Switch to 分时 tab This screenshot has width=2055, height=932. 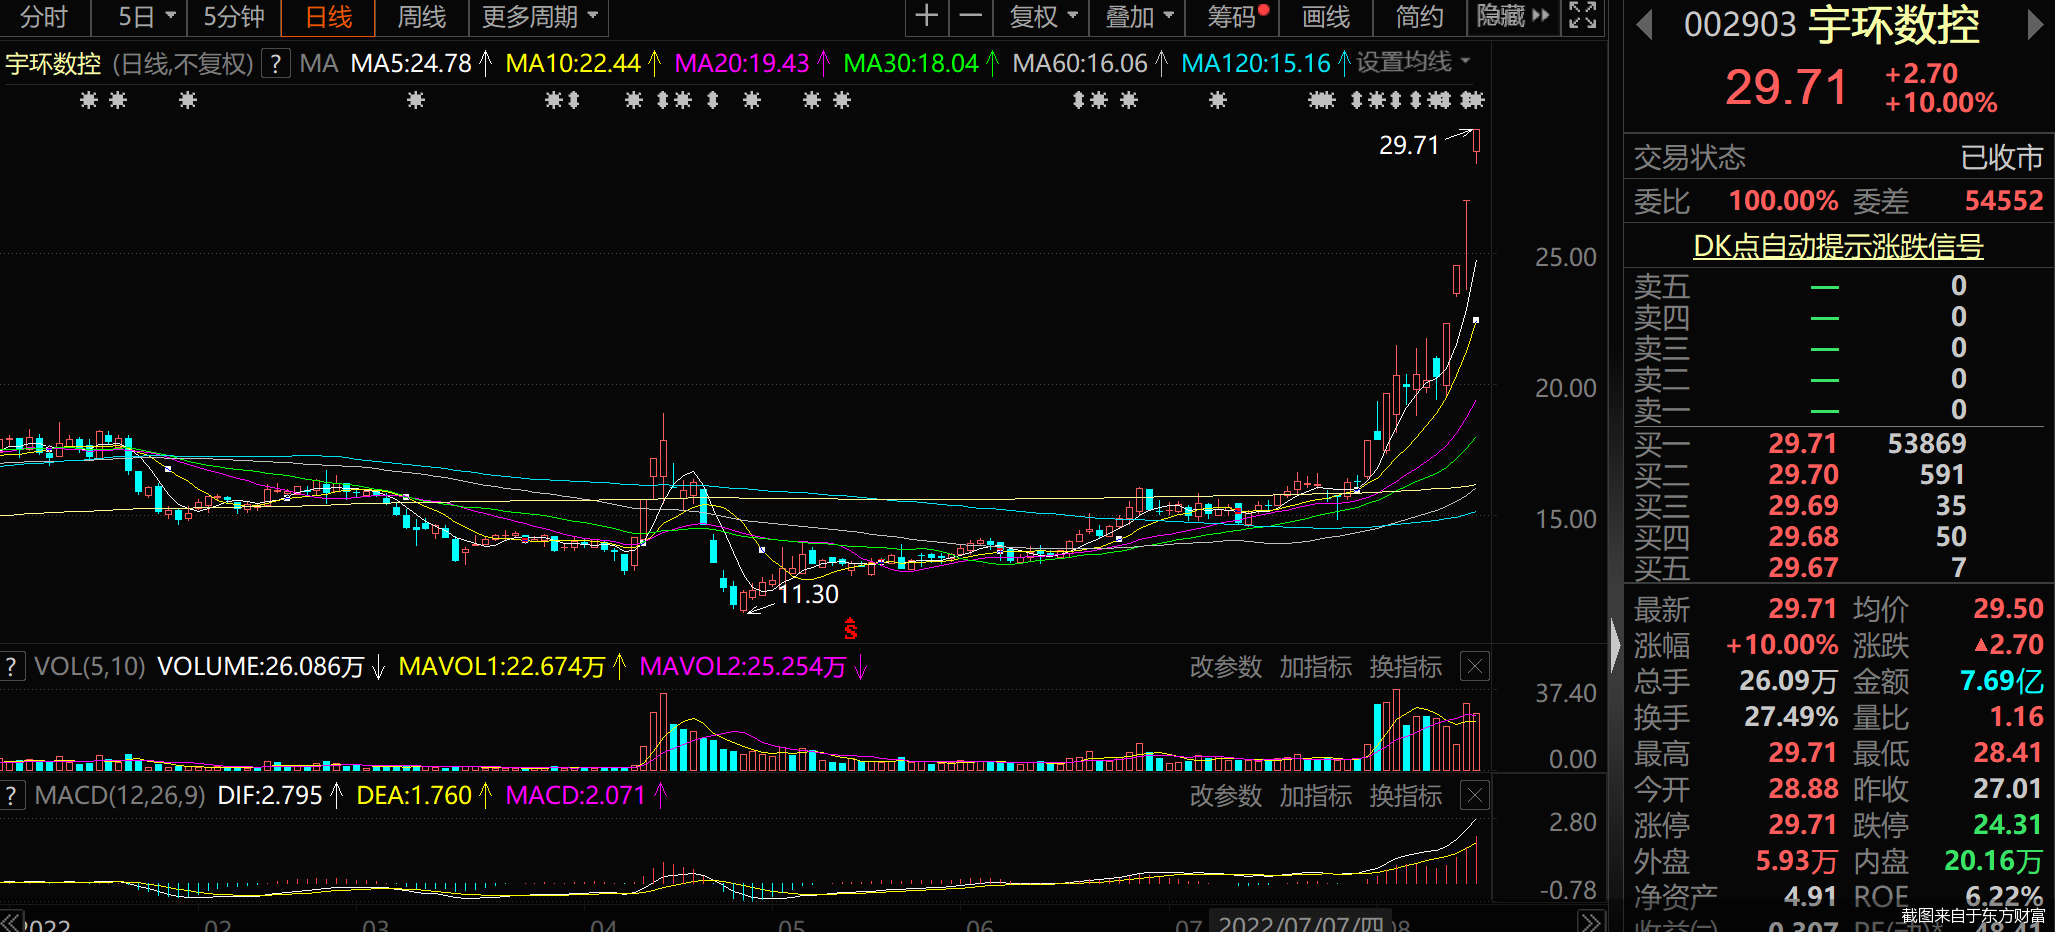44,17
